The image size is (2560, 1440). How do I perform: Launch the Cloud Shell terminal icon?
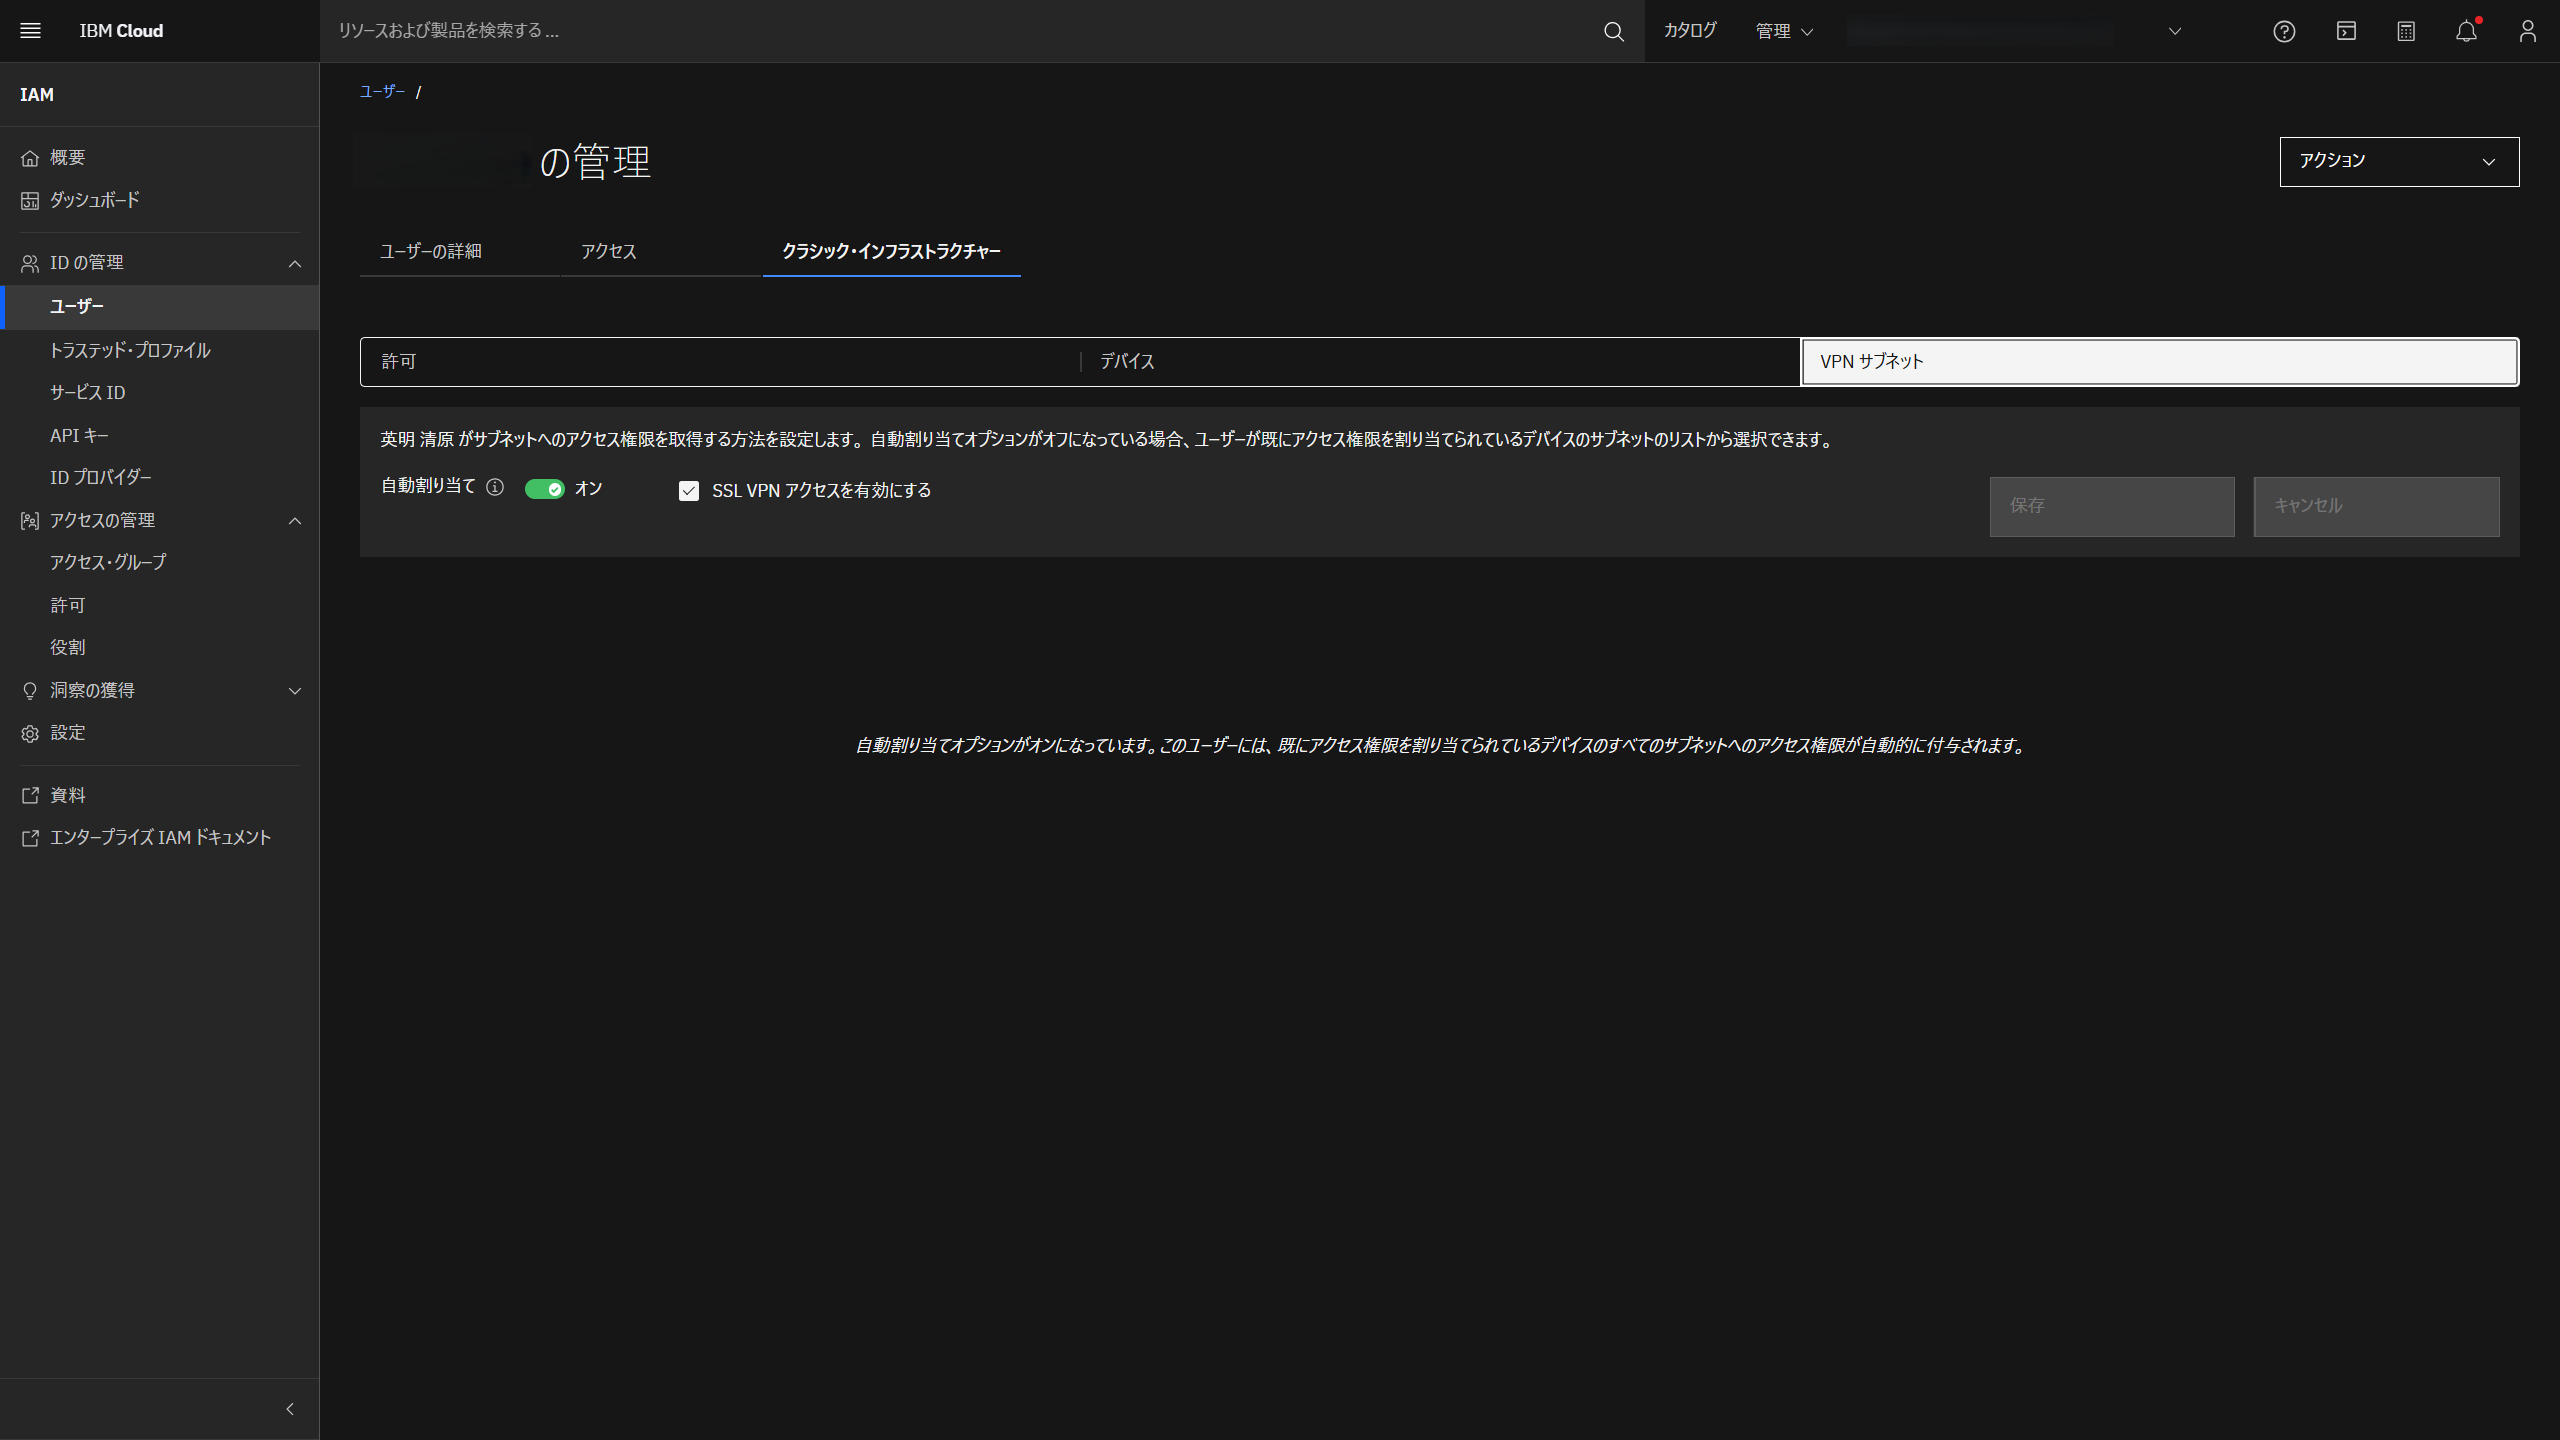coord(2345,31)
